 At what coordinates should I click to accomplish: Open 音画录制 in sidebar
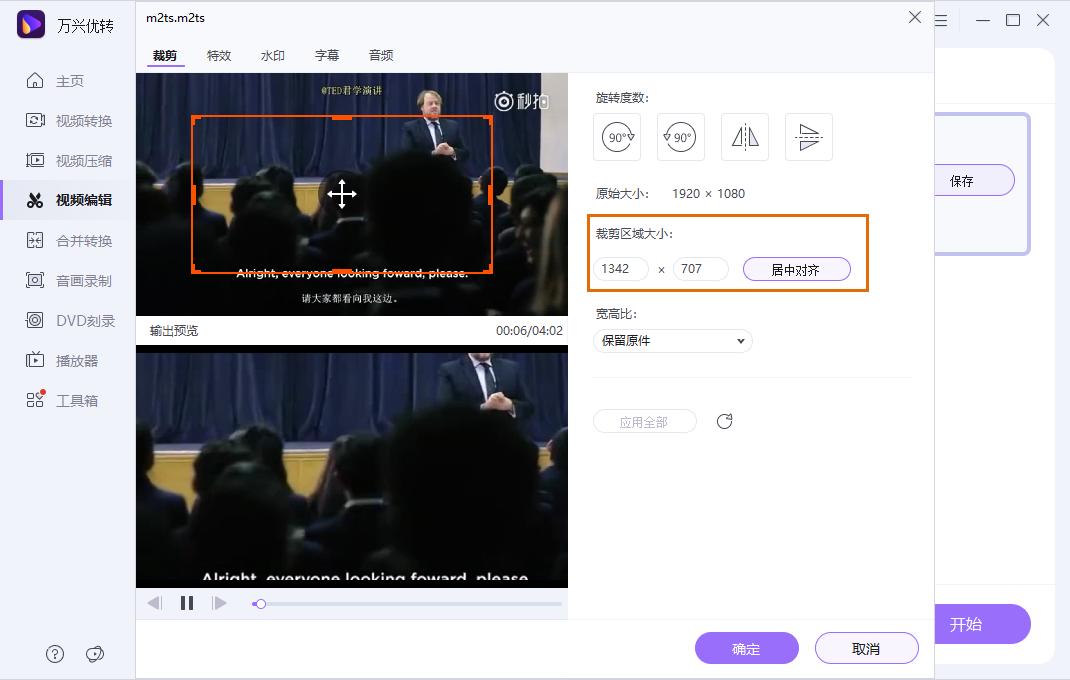click(68, 281)
